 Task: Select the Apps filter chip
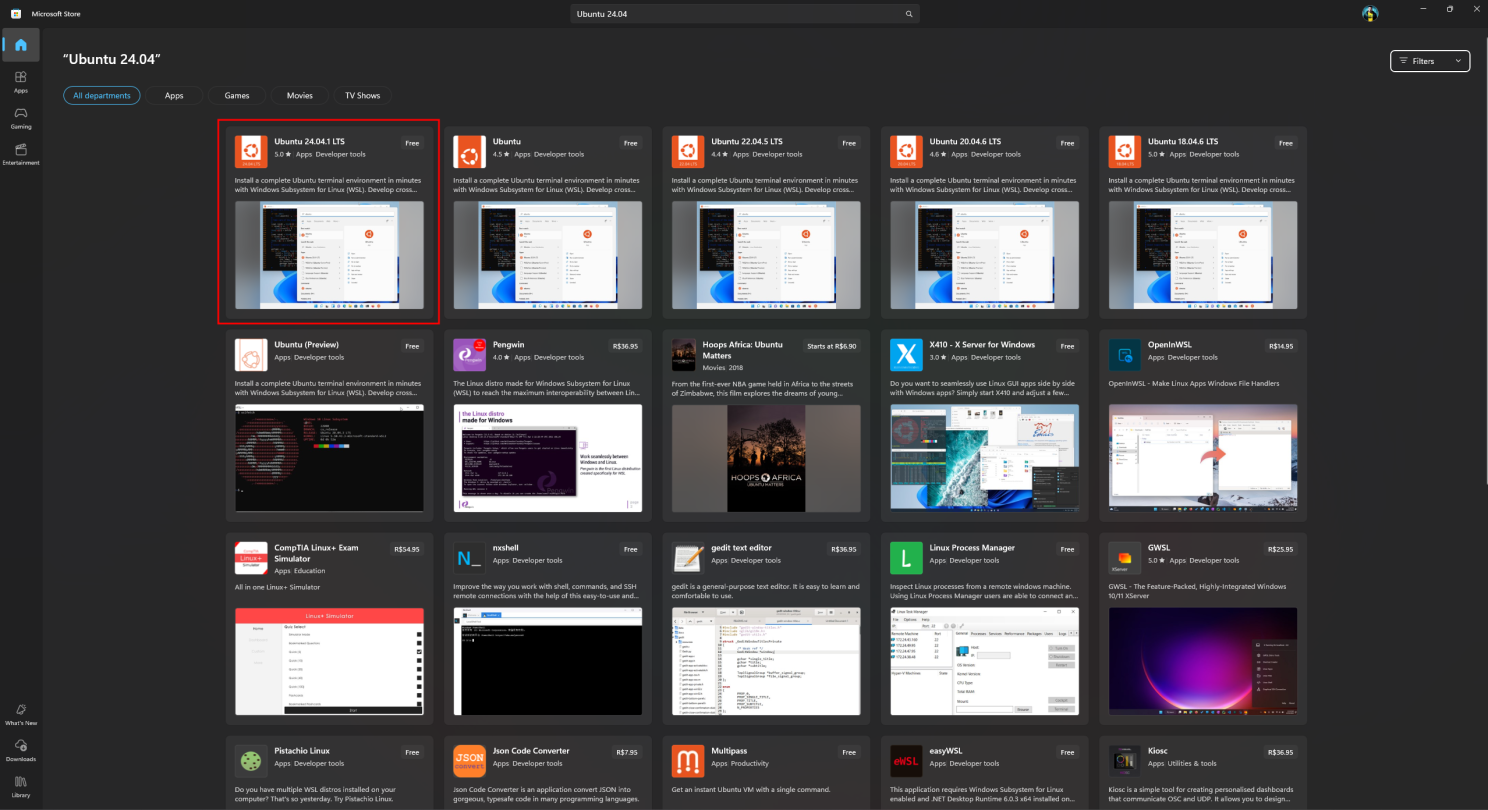coord(174,95)
